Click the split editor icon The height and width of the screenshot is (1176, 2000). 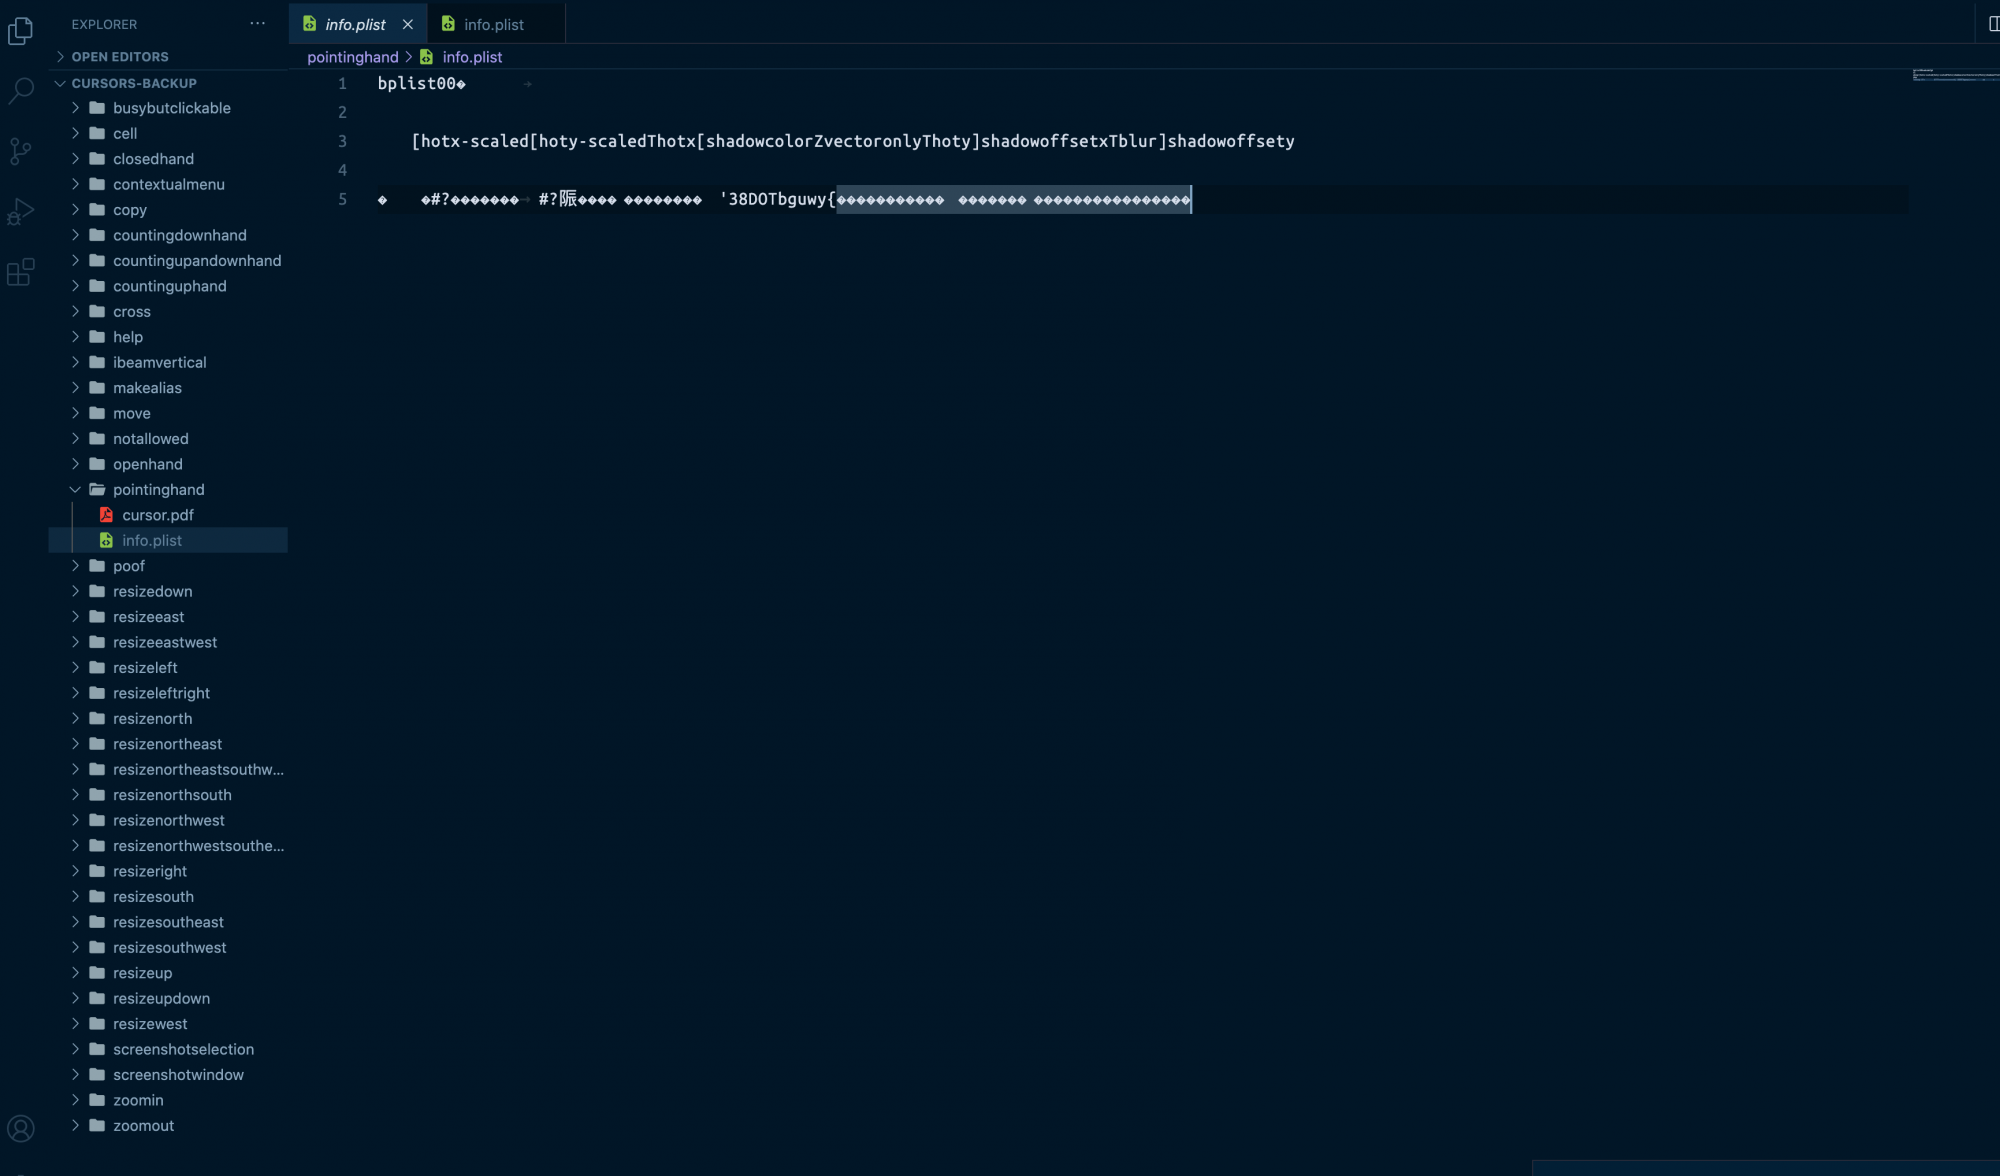[x=1992, y=24]
